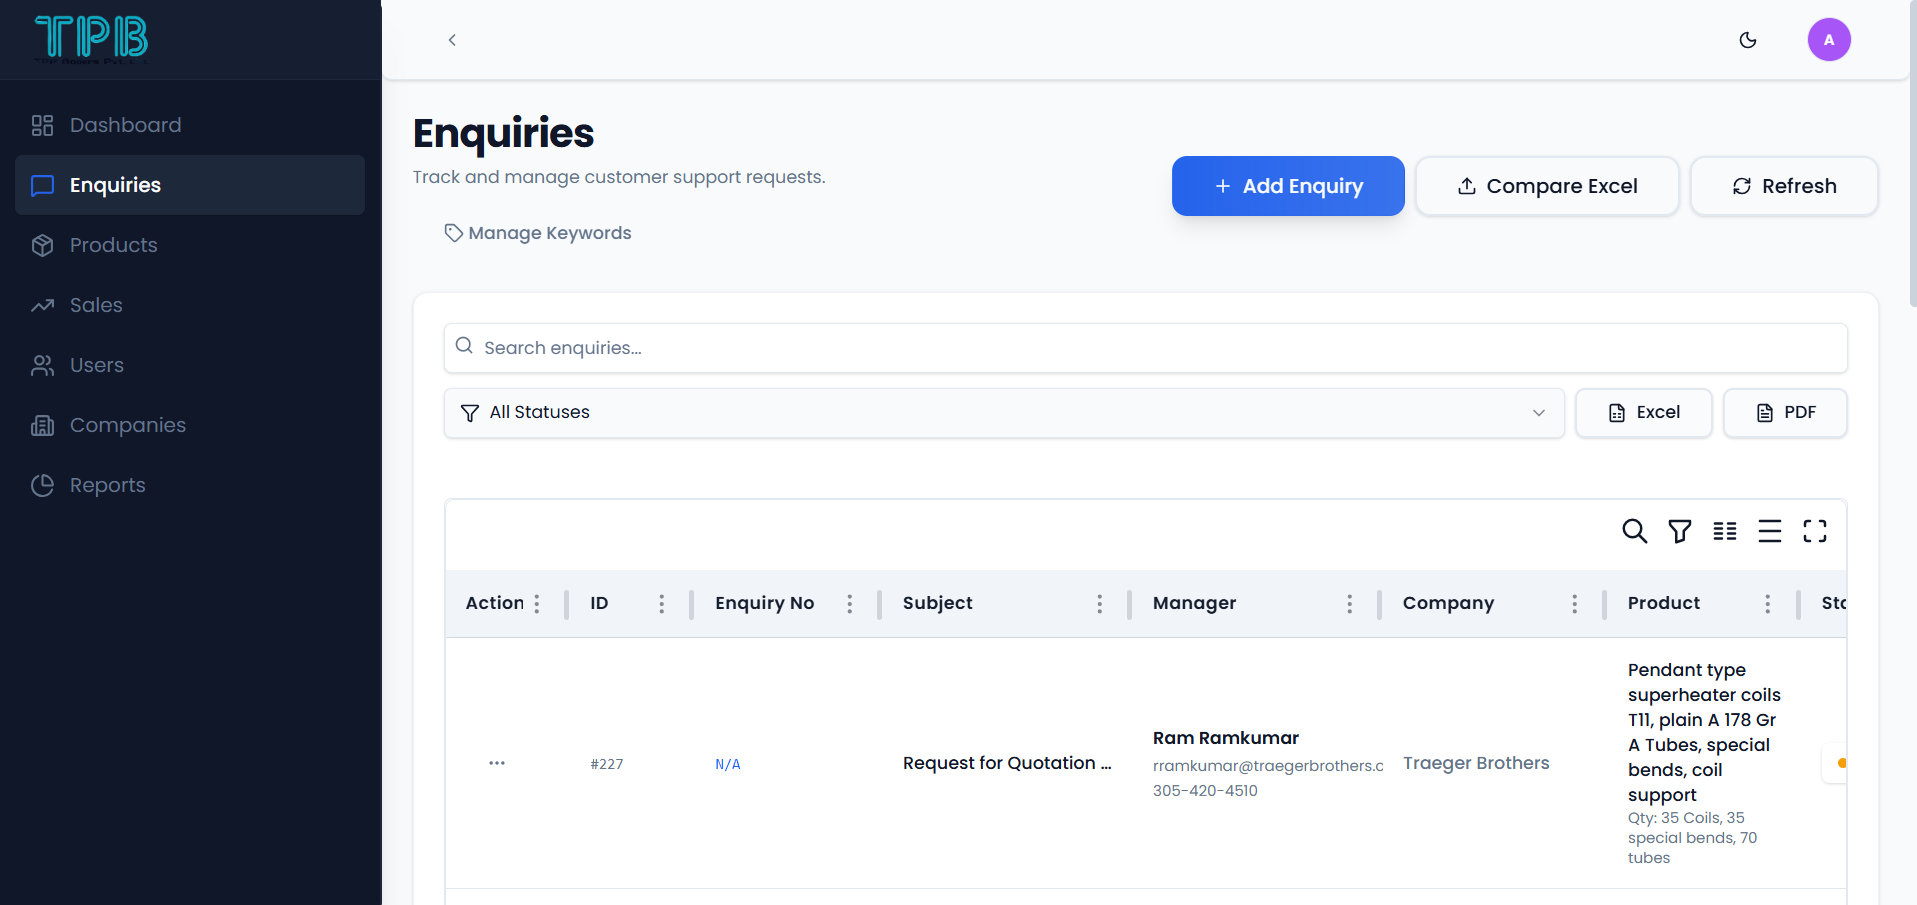Image resolution: width=1917 pixels, height=905 pixels.
Task: Open Manager column options menu
Action: tap(1349, 604)
